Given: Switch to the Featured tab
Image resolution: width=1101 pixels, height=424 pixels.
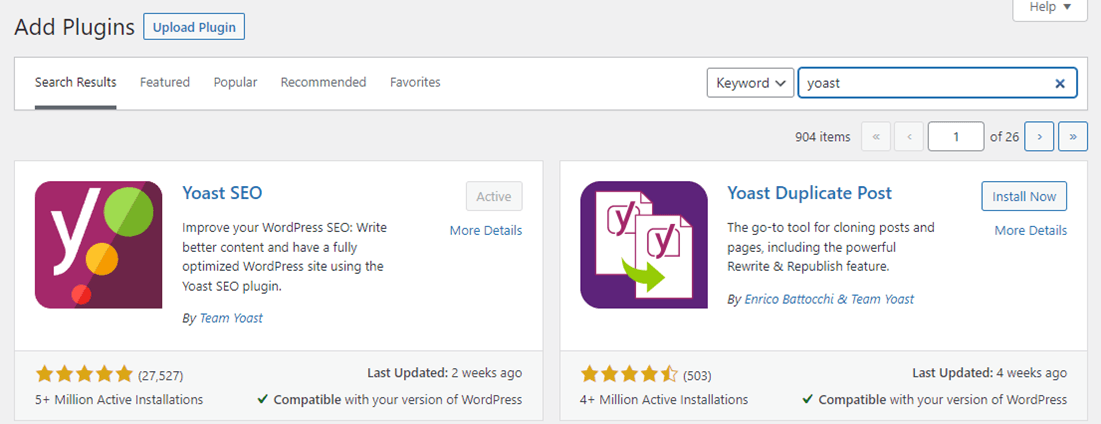Looking at the screenshot, I should click(165, 82).
